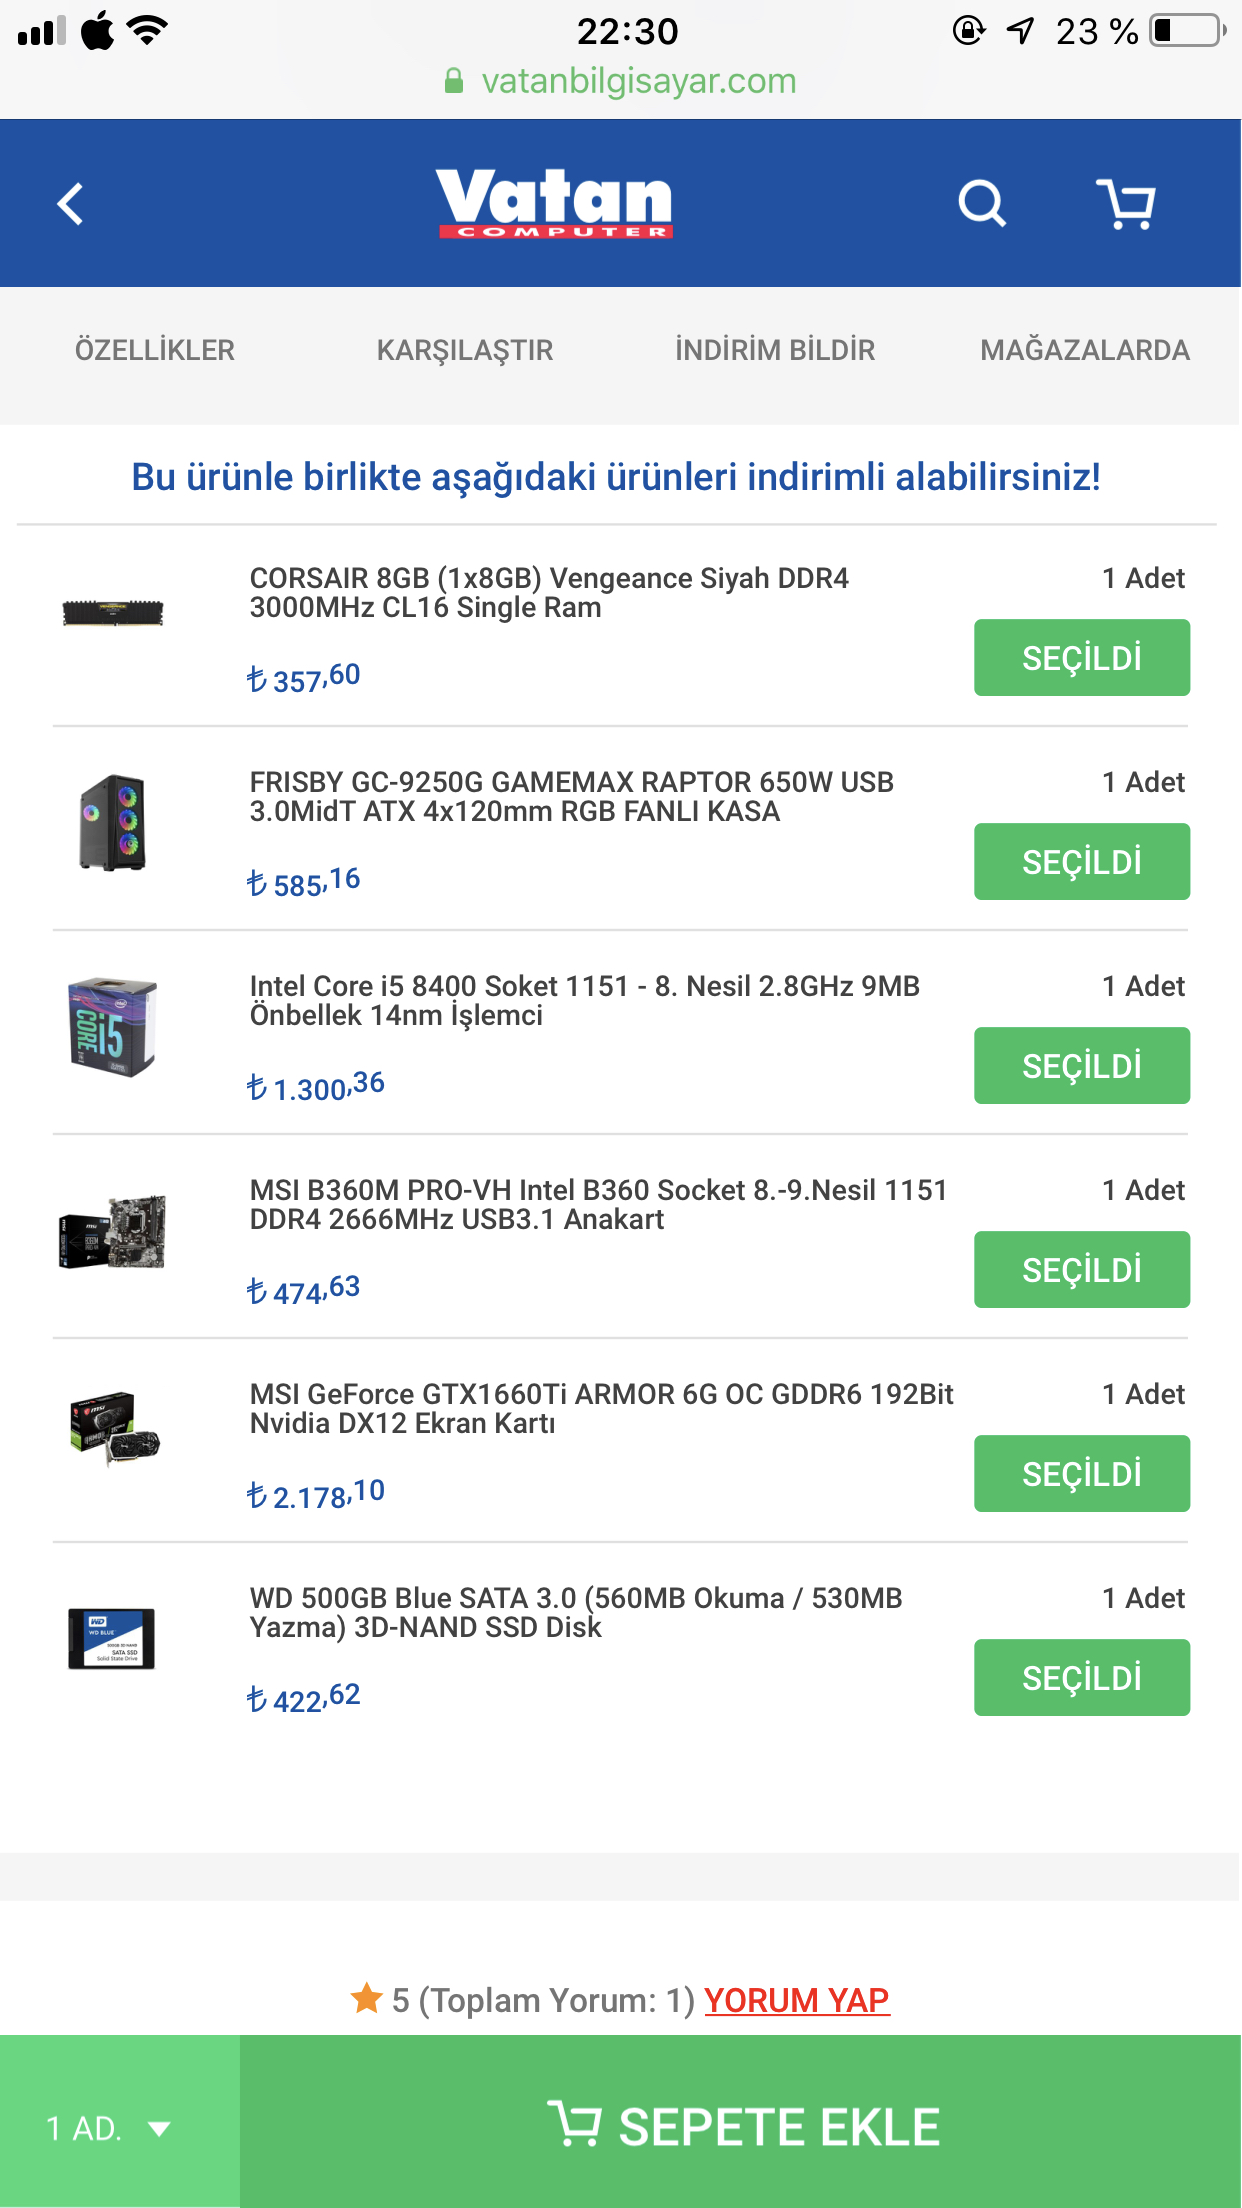The width and height of the screenshot is (1242, 2208).
Task: Open the KARŞILAŞTIR tab
Action: tap(465, 350)
